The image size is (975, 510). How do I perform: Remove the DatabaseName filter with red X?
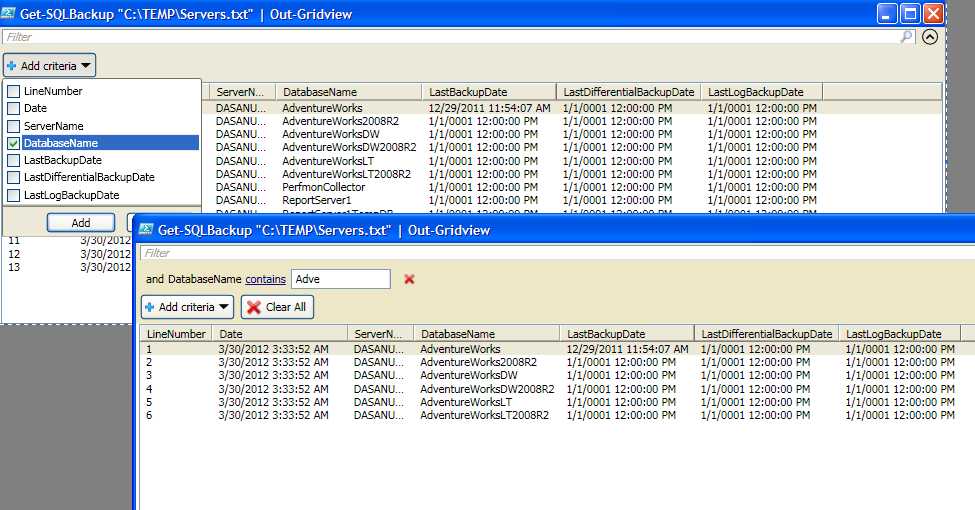click(x=409, y=280)
